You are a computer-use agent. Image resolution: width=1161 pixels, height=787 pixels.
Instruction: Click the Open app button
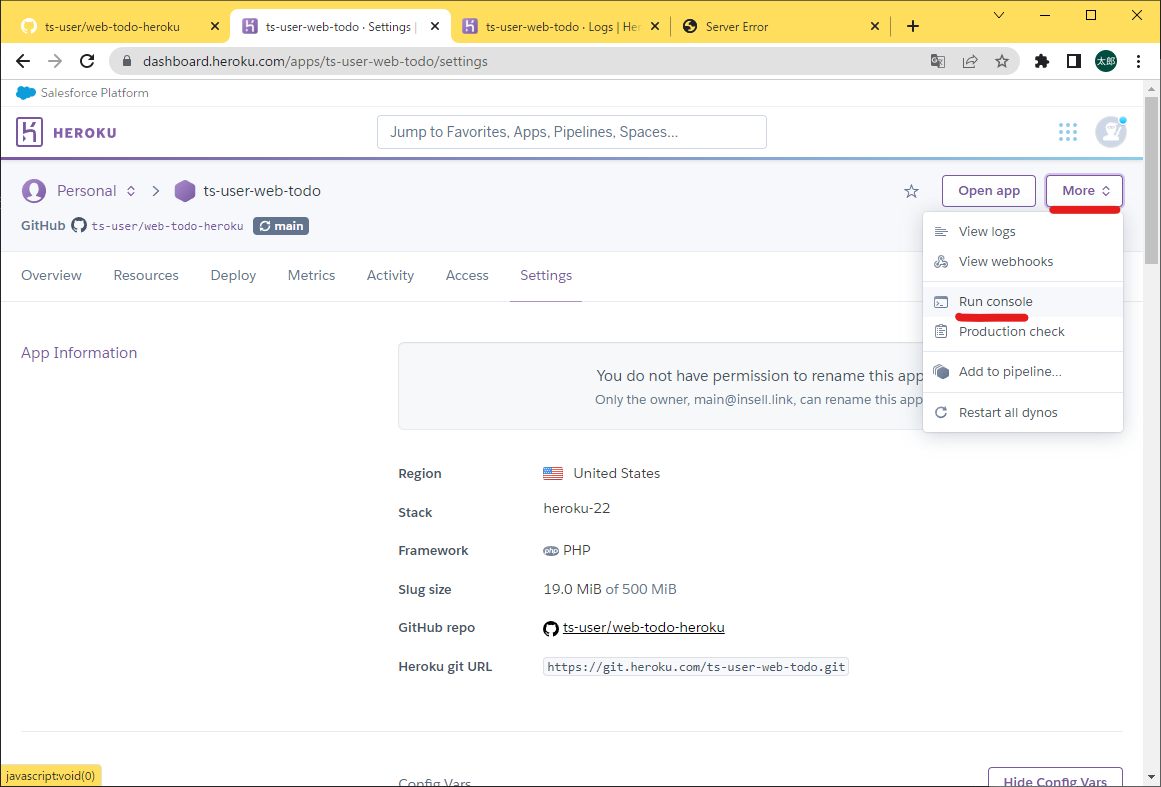click(x=988, y=191)
